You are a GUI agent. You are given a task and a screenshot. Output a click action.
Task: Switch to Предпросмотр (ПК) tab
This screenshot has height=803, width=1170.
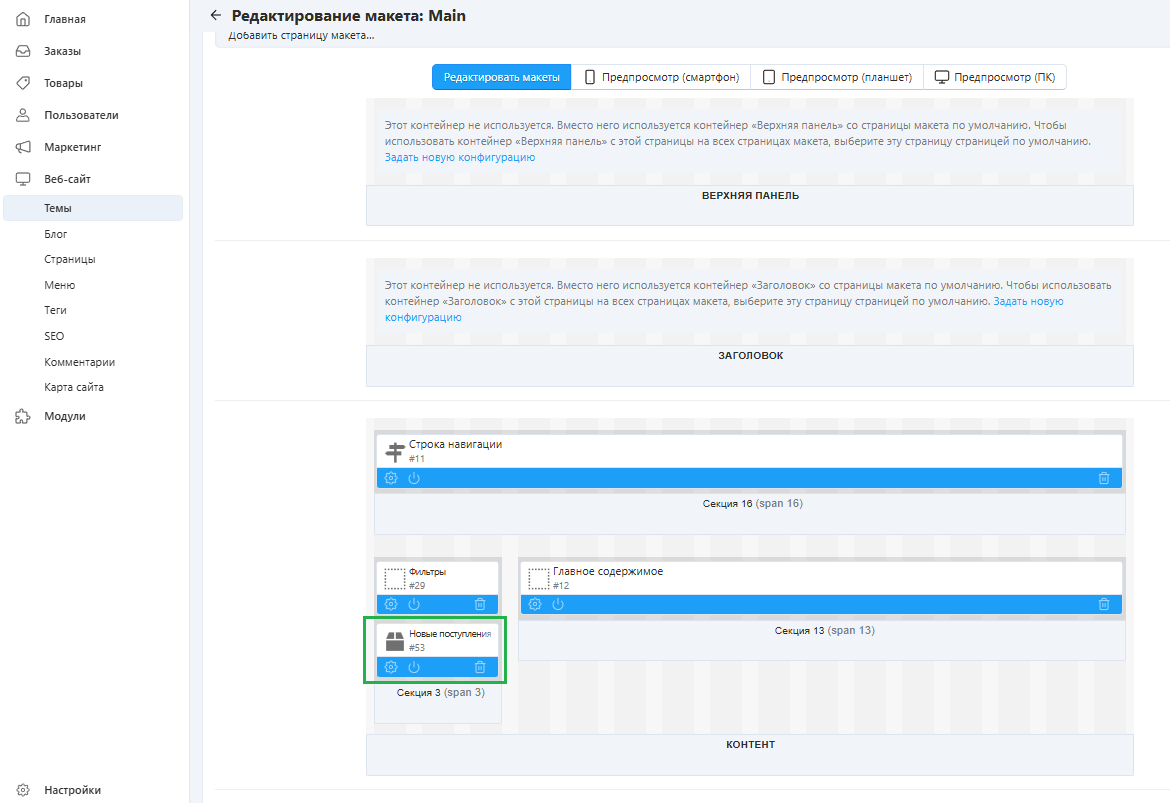tap(995, 78)
